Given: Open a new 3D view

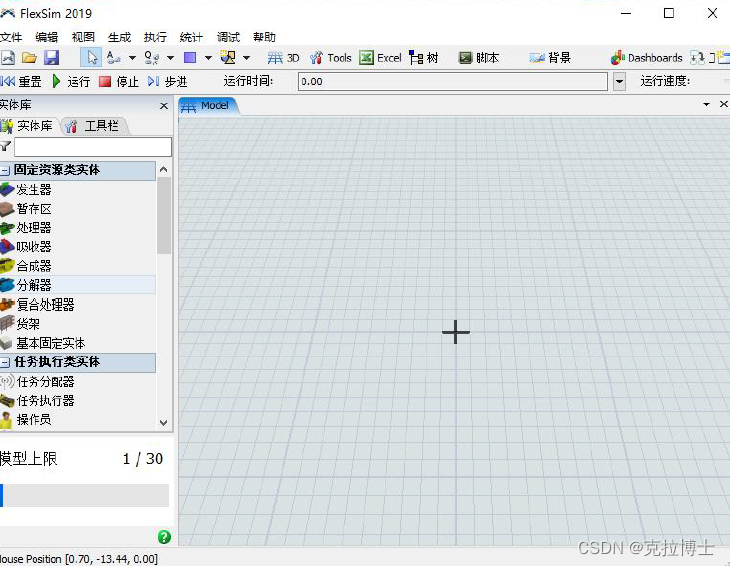Looking at the screenshot, I should click(284, 58).
